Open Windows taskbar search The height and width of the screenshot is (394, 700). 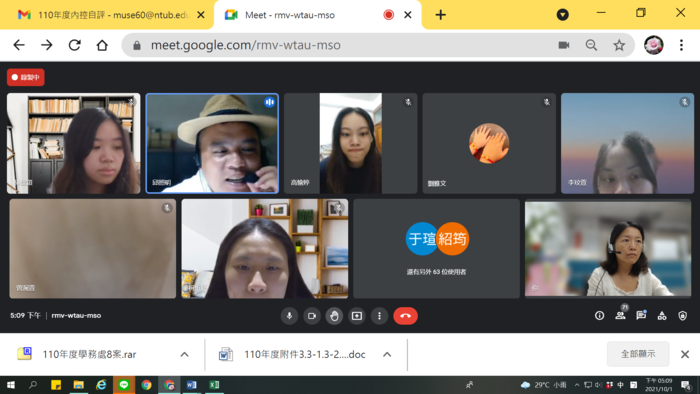[x=33, y=385]
